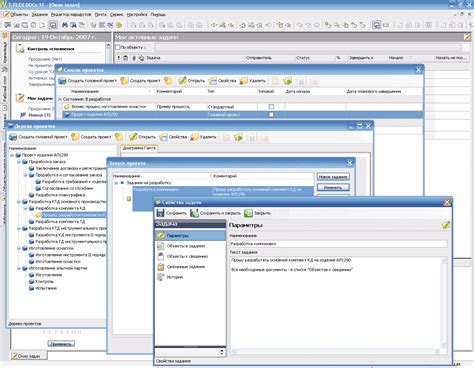Click the stepper arrows below Задача sidebar

point(222,352)
